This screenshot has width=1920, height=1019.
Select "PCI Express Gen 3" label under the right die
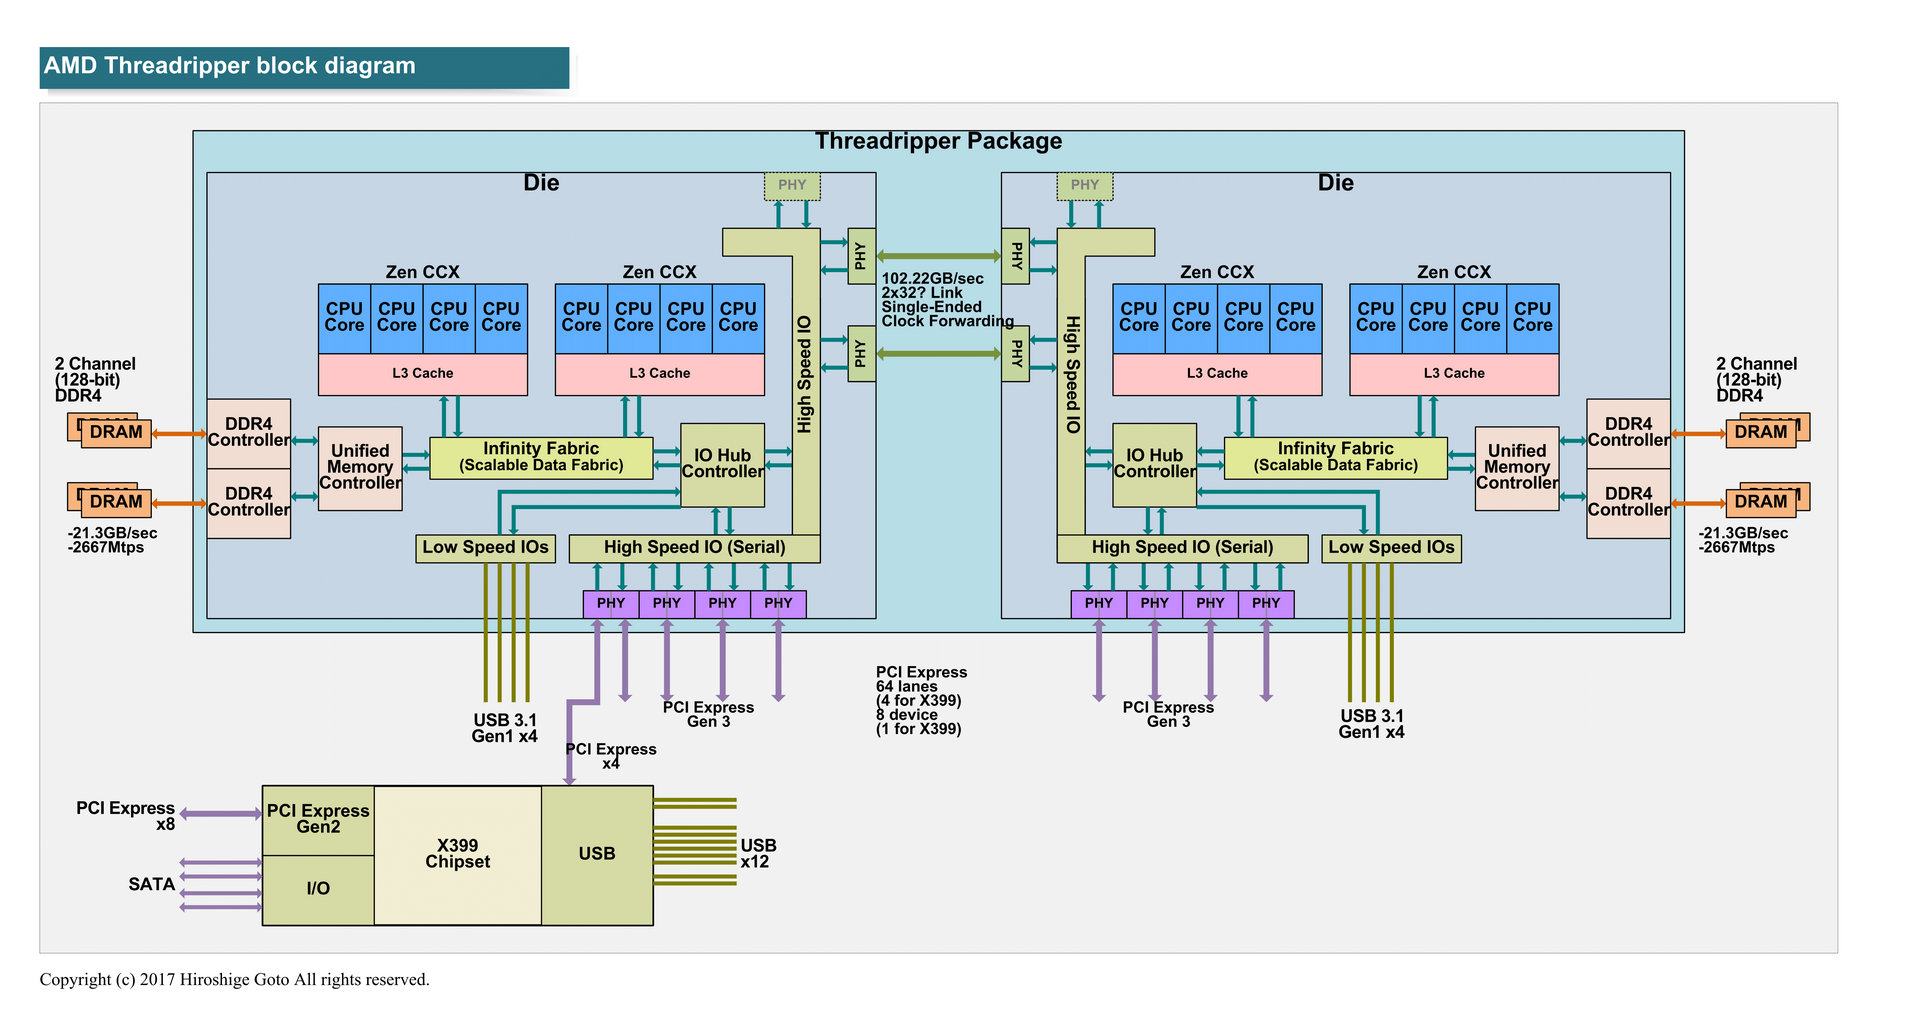(x=1168, y=714)
